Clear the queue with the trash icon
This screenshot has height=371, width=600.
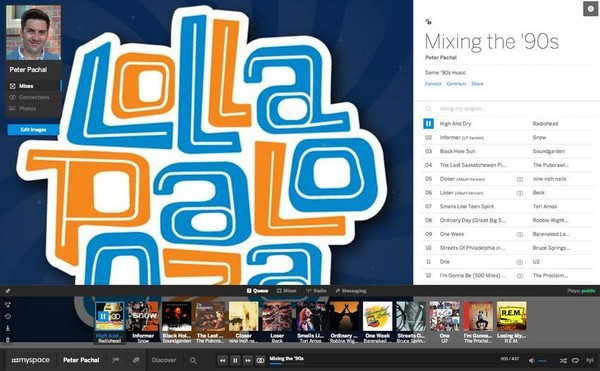(8, 339)
